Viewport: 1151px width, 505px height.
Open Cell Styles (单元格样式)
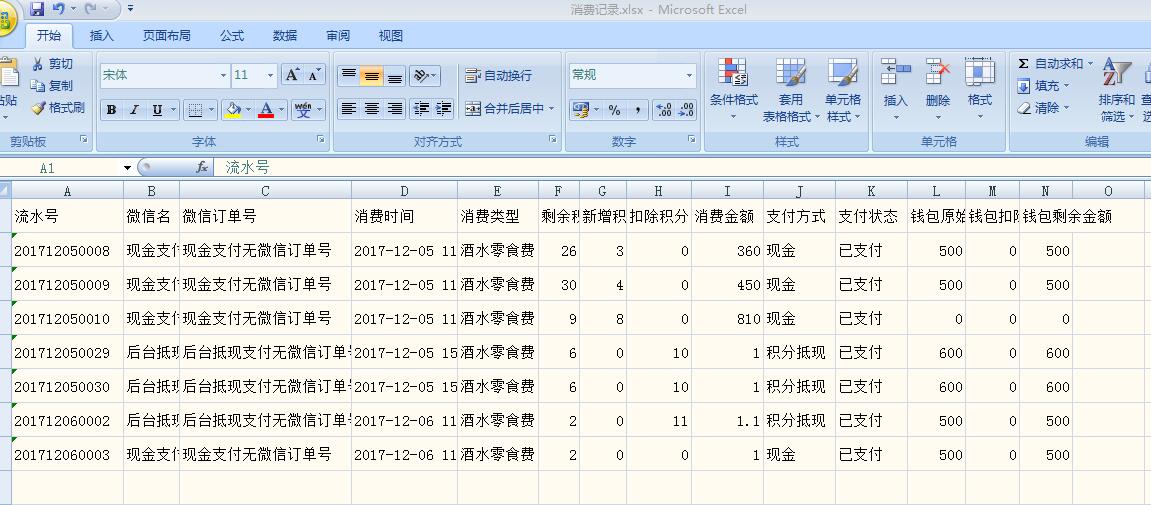click(x=843, y=90)
